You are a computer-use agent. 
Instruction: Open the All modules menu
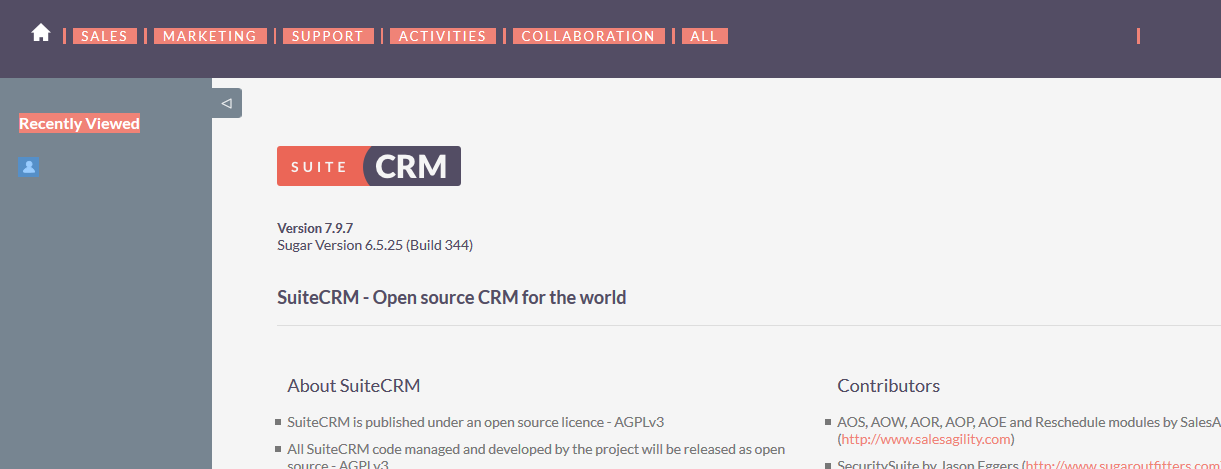click(x=704, y=36)
